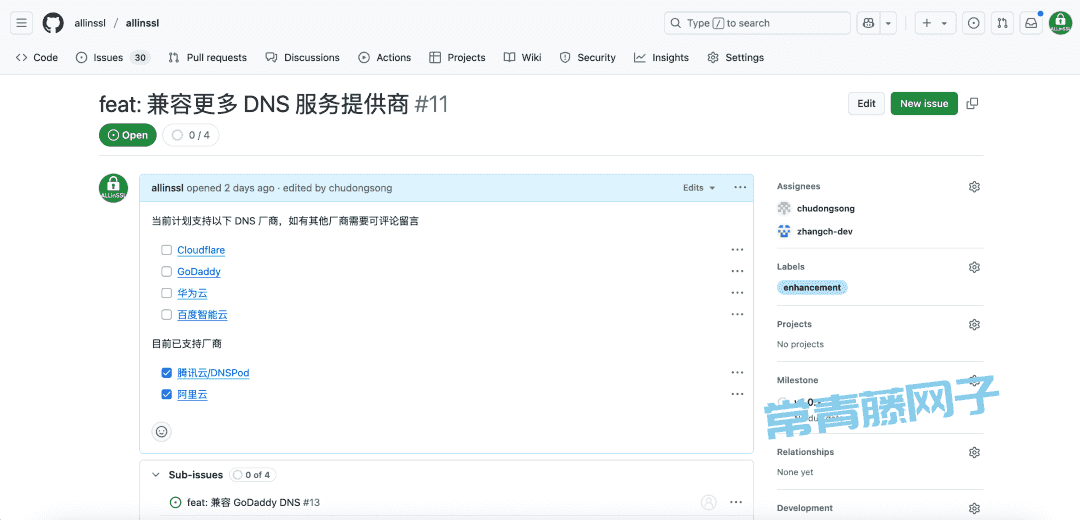Check the GoDaddy task checkbox
Screen dimensions: 1080x520
pos(166,271)
